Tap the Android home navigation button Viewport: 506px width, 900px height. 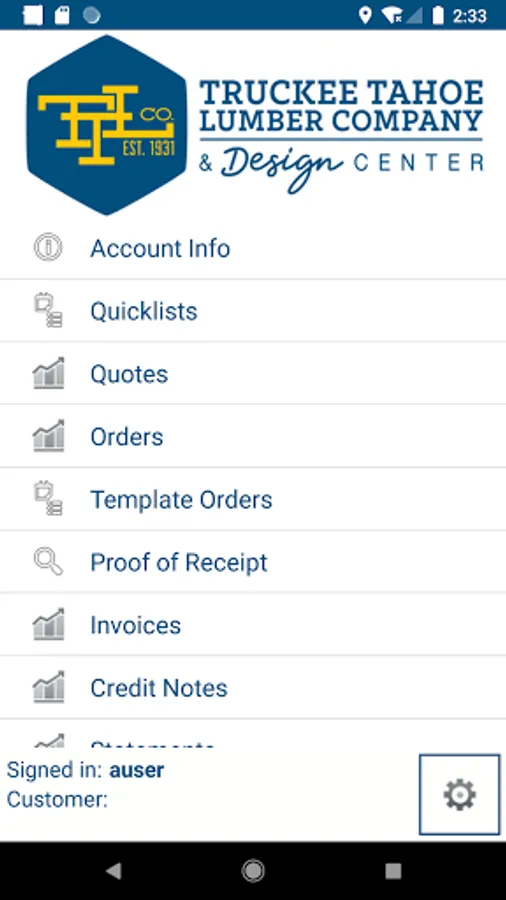[253, 871]
